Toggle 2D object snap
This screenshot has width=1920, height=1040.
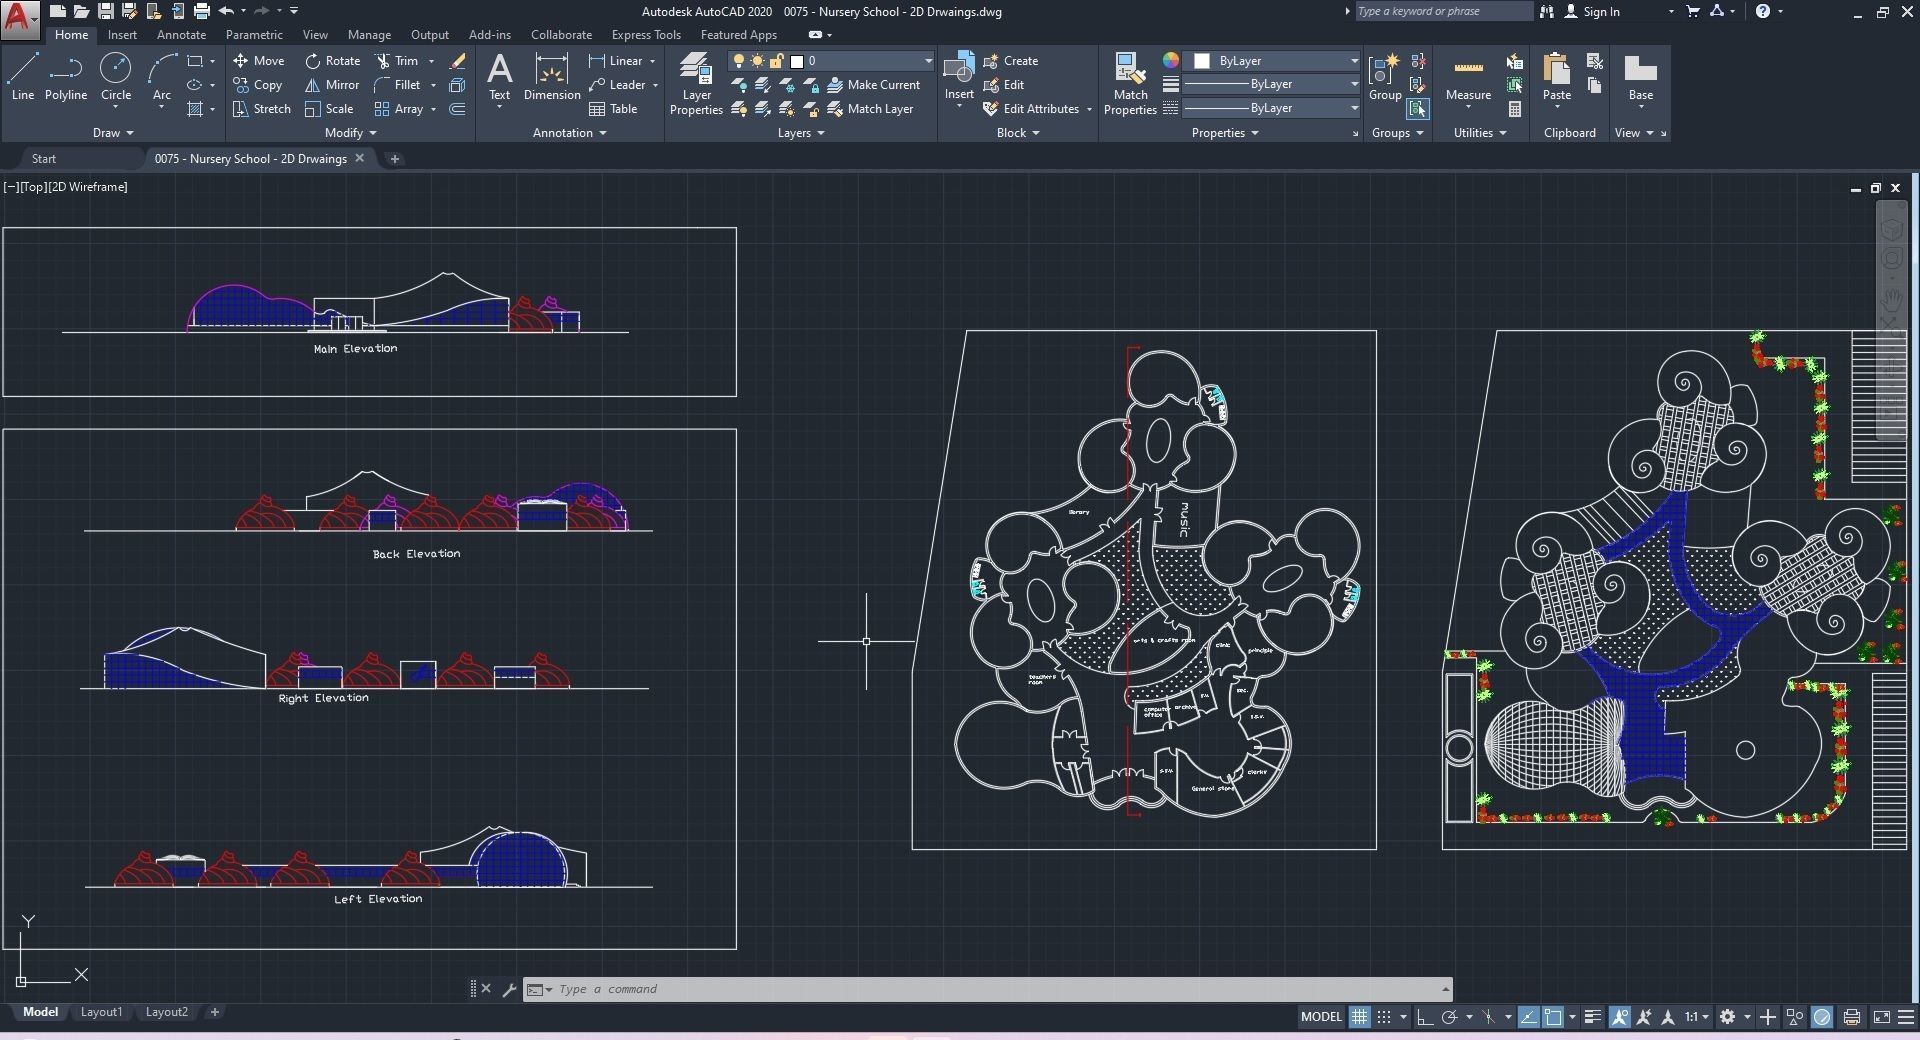pos(1553,1017)
